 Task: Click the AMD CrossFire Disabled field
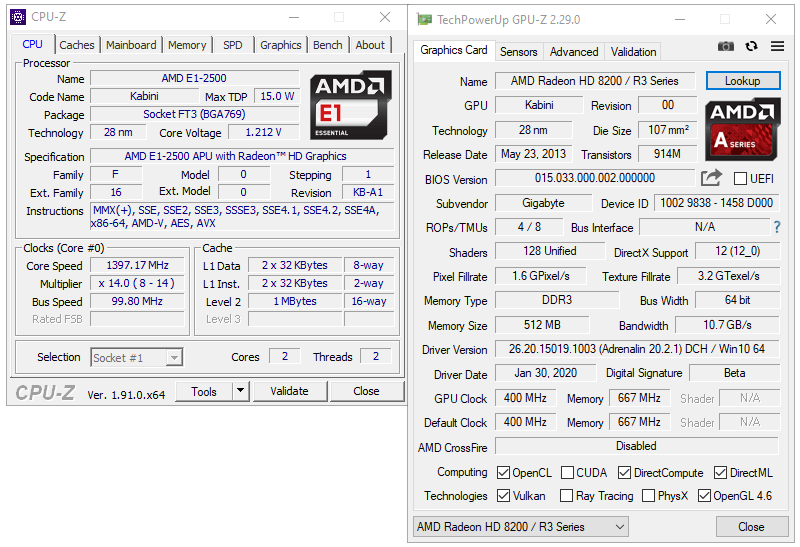click(637, 446)
